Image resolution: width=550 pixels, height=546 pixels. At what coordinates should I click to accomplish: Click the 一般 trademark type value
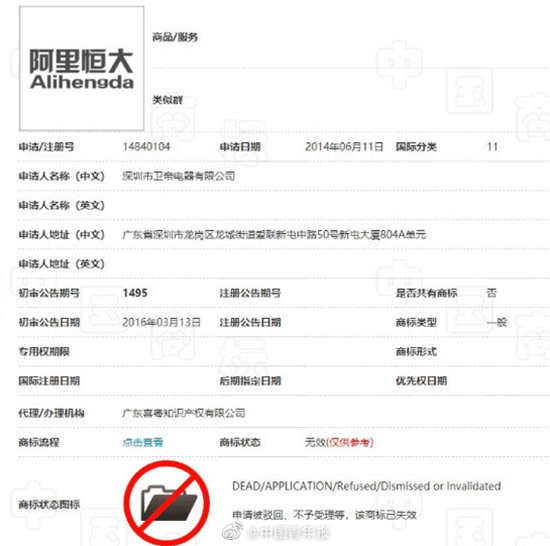coord(497,322)
